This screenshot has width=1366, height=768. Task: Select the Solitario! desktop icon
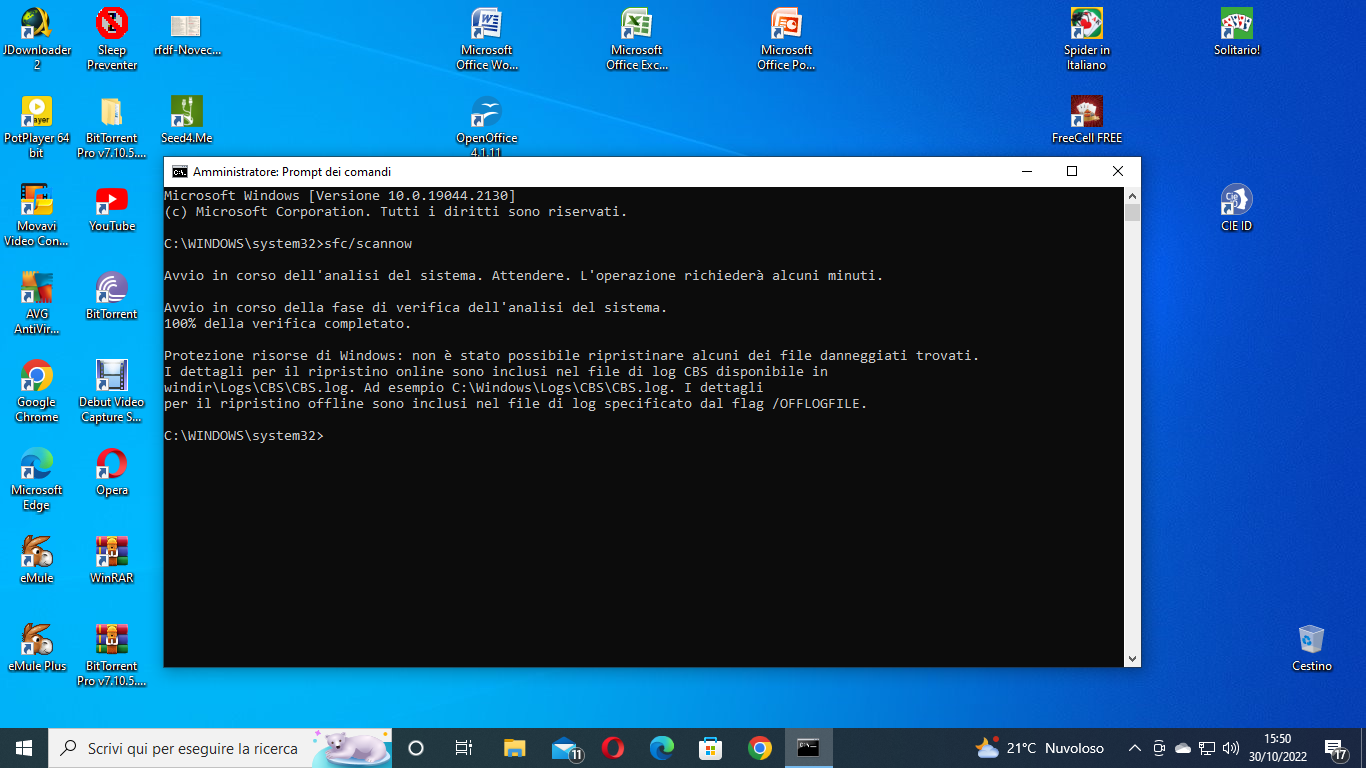click(1237, 31)
